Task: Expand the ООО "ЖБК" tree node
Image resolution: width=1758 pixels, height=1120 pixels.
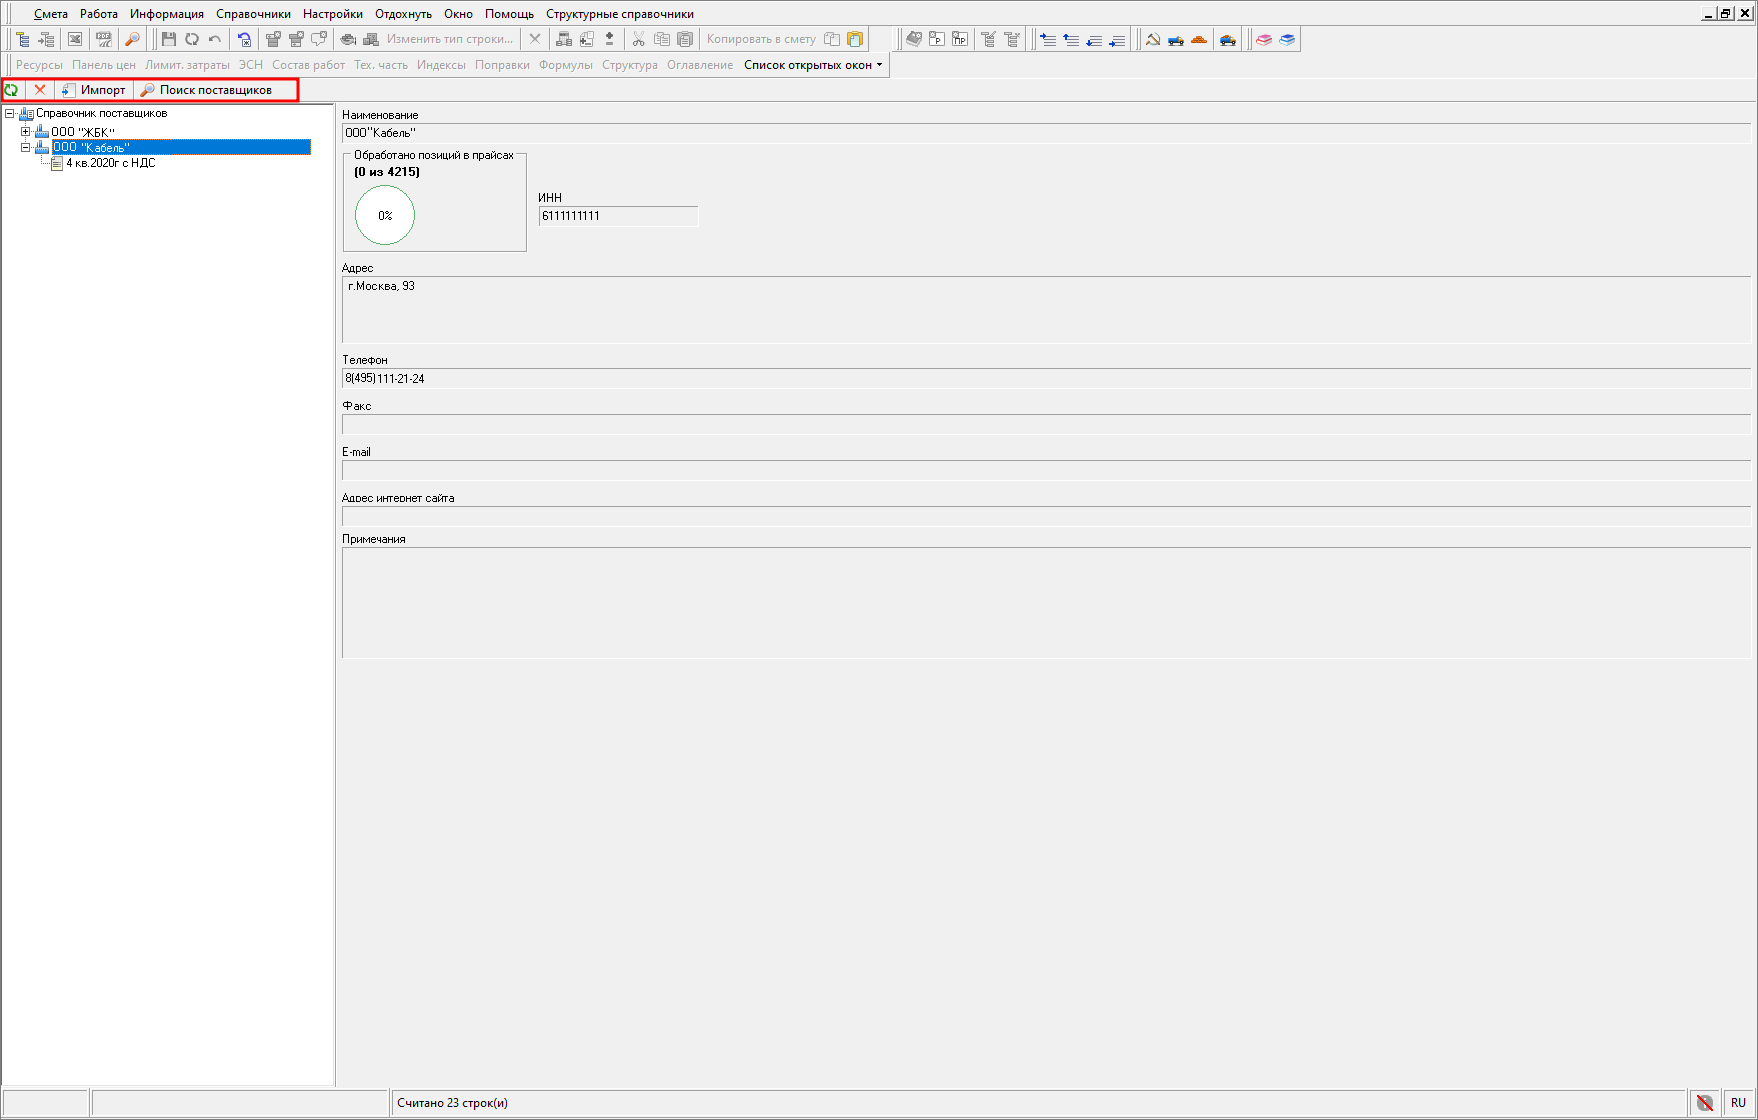Action: 26,132
